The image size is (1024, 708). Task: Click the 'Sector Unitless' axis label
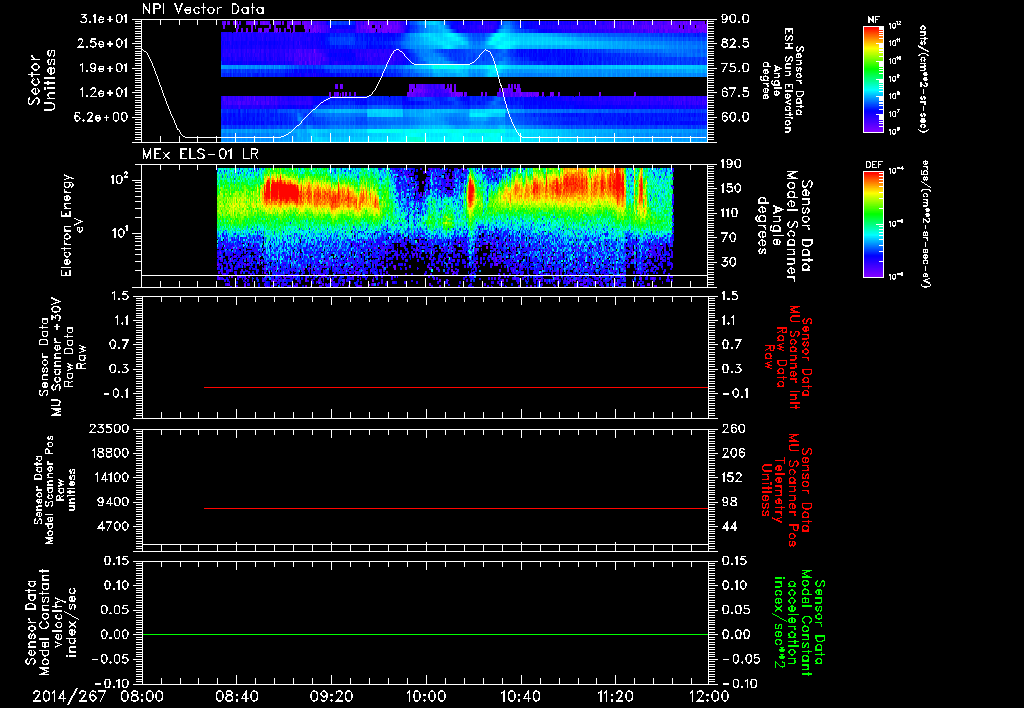click(x=42, y=80)
